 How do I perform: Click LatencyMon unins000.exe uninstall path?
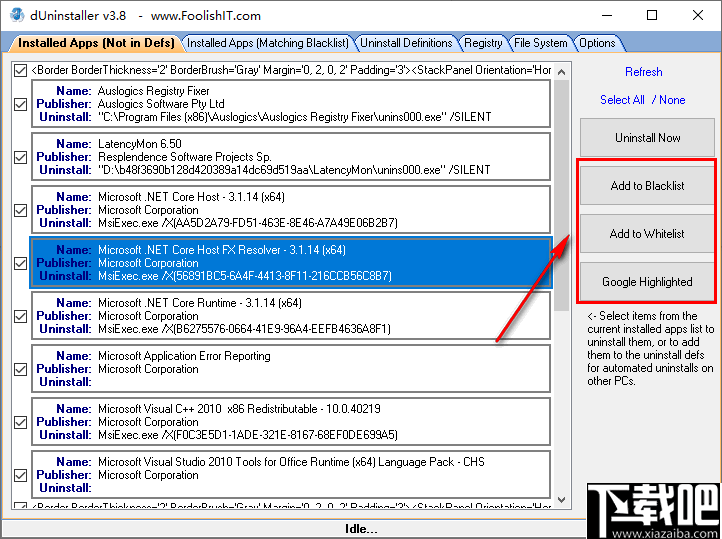point(294,170)
